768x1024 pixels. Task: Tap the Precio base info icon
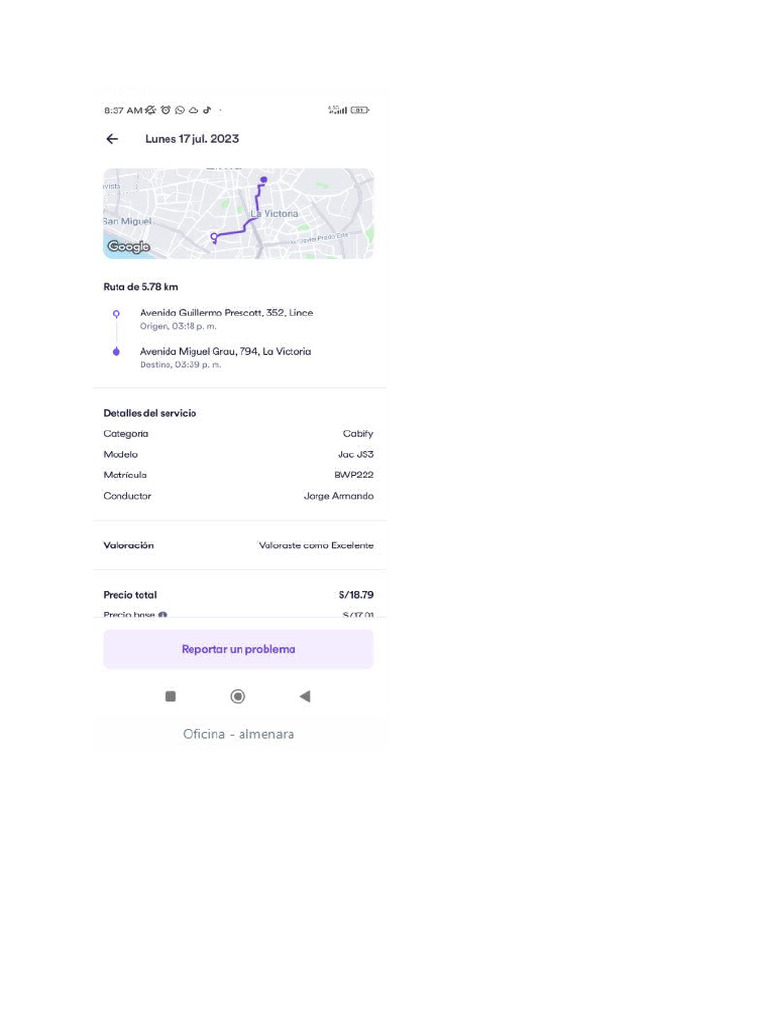pyautogui.click(x=163, y=615)
